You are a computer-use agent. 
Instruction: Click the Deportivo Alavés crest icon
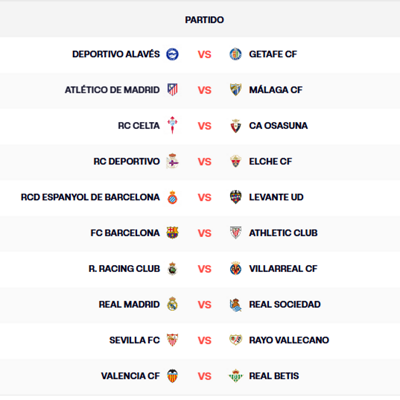172,54
